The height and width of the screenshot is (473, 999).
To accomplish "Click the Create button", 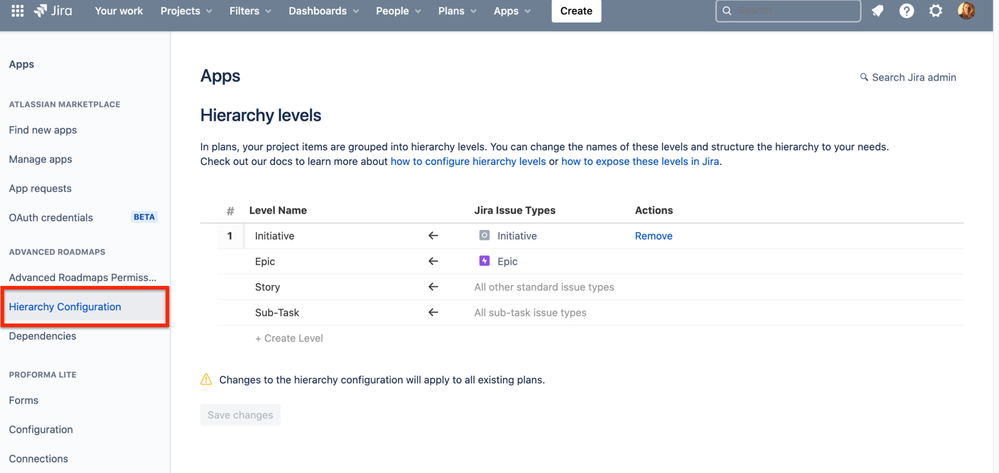I will (x=577, y=11).
